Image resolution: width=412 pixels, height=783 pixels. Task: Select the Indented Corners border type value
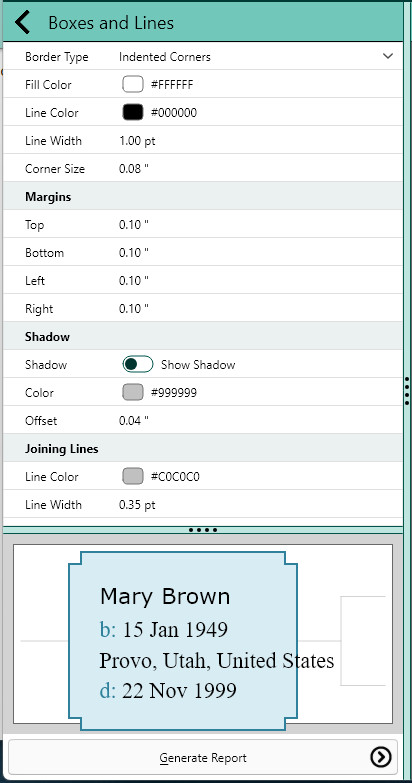(x=165, y=57)
